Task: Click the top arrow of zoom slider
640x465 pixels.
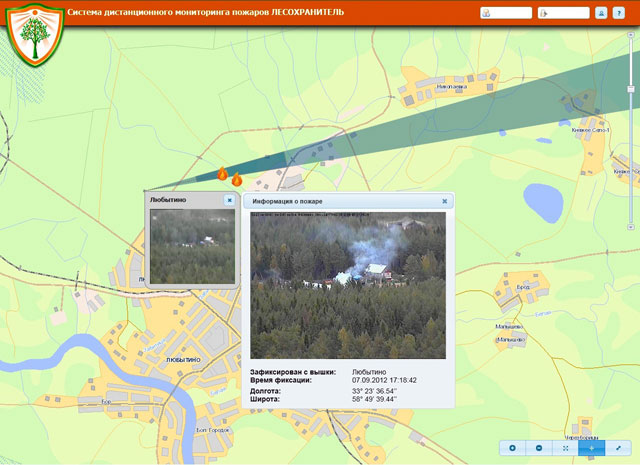Action: click(x=631, y=35)
